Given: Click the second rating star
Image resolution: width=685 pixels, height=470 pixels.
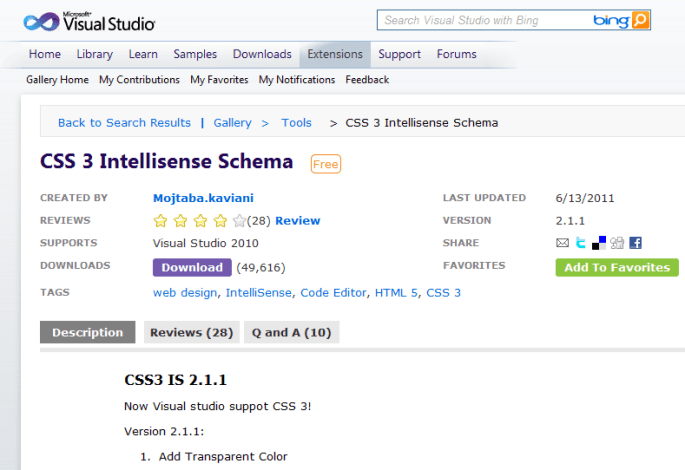Looking at the screenshot, I should pos(180,221).
